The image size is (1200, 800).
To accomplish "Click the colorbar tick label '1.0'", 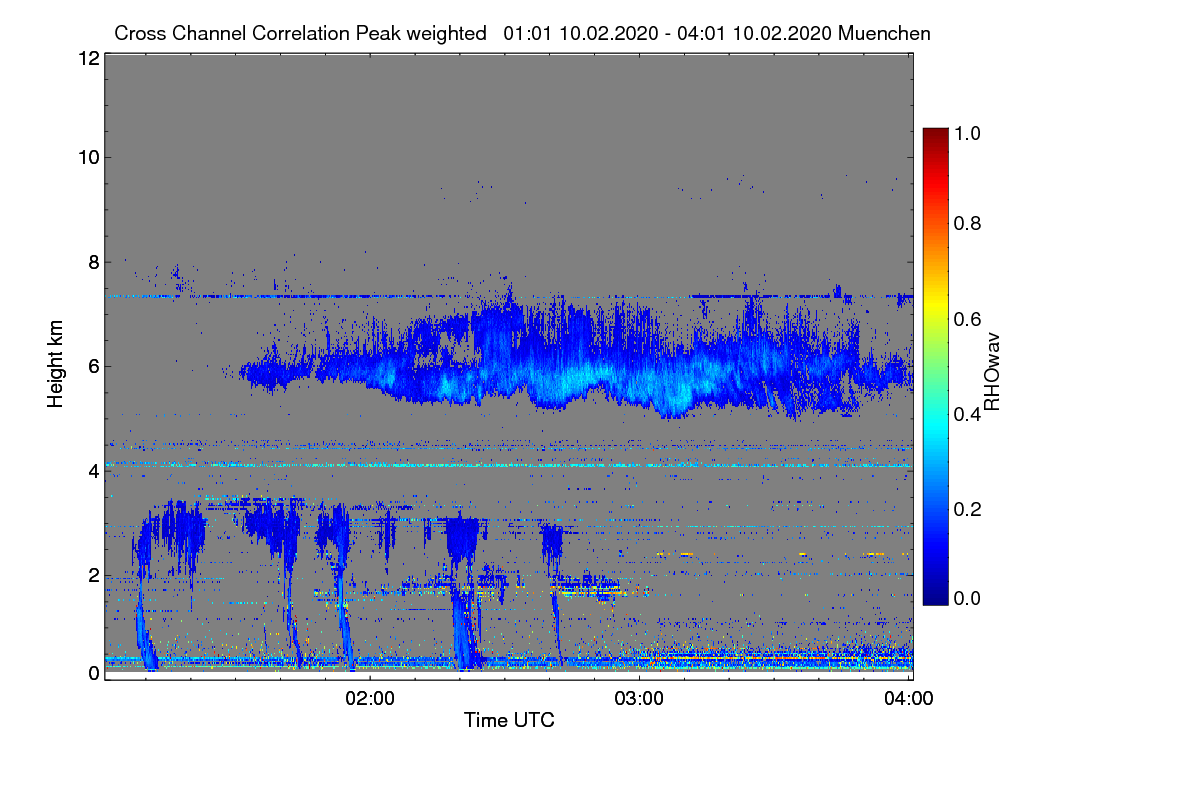I will coord(966,133).
